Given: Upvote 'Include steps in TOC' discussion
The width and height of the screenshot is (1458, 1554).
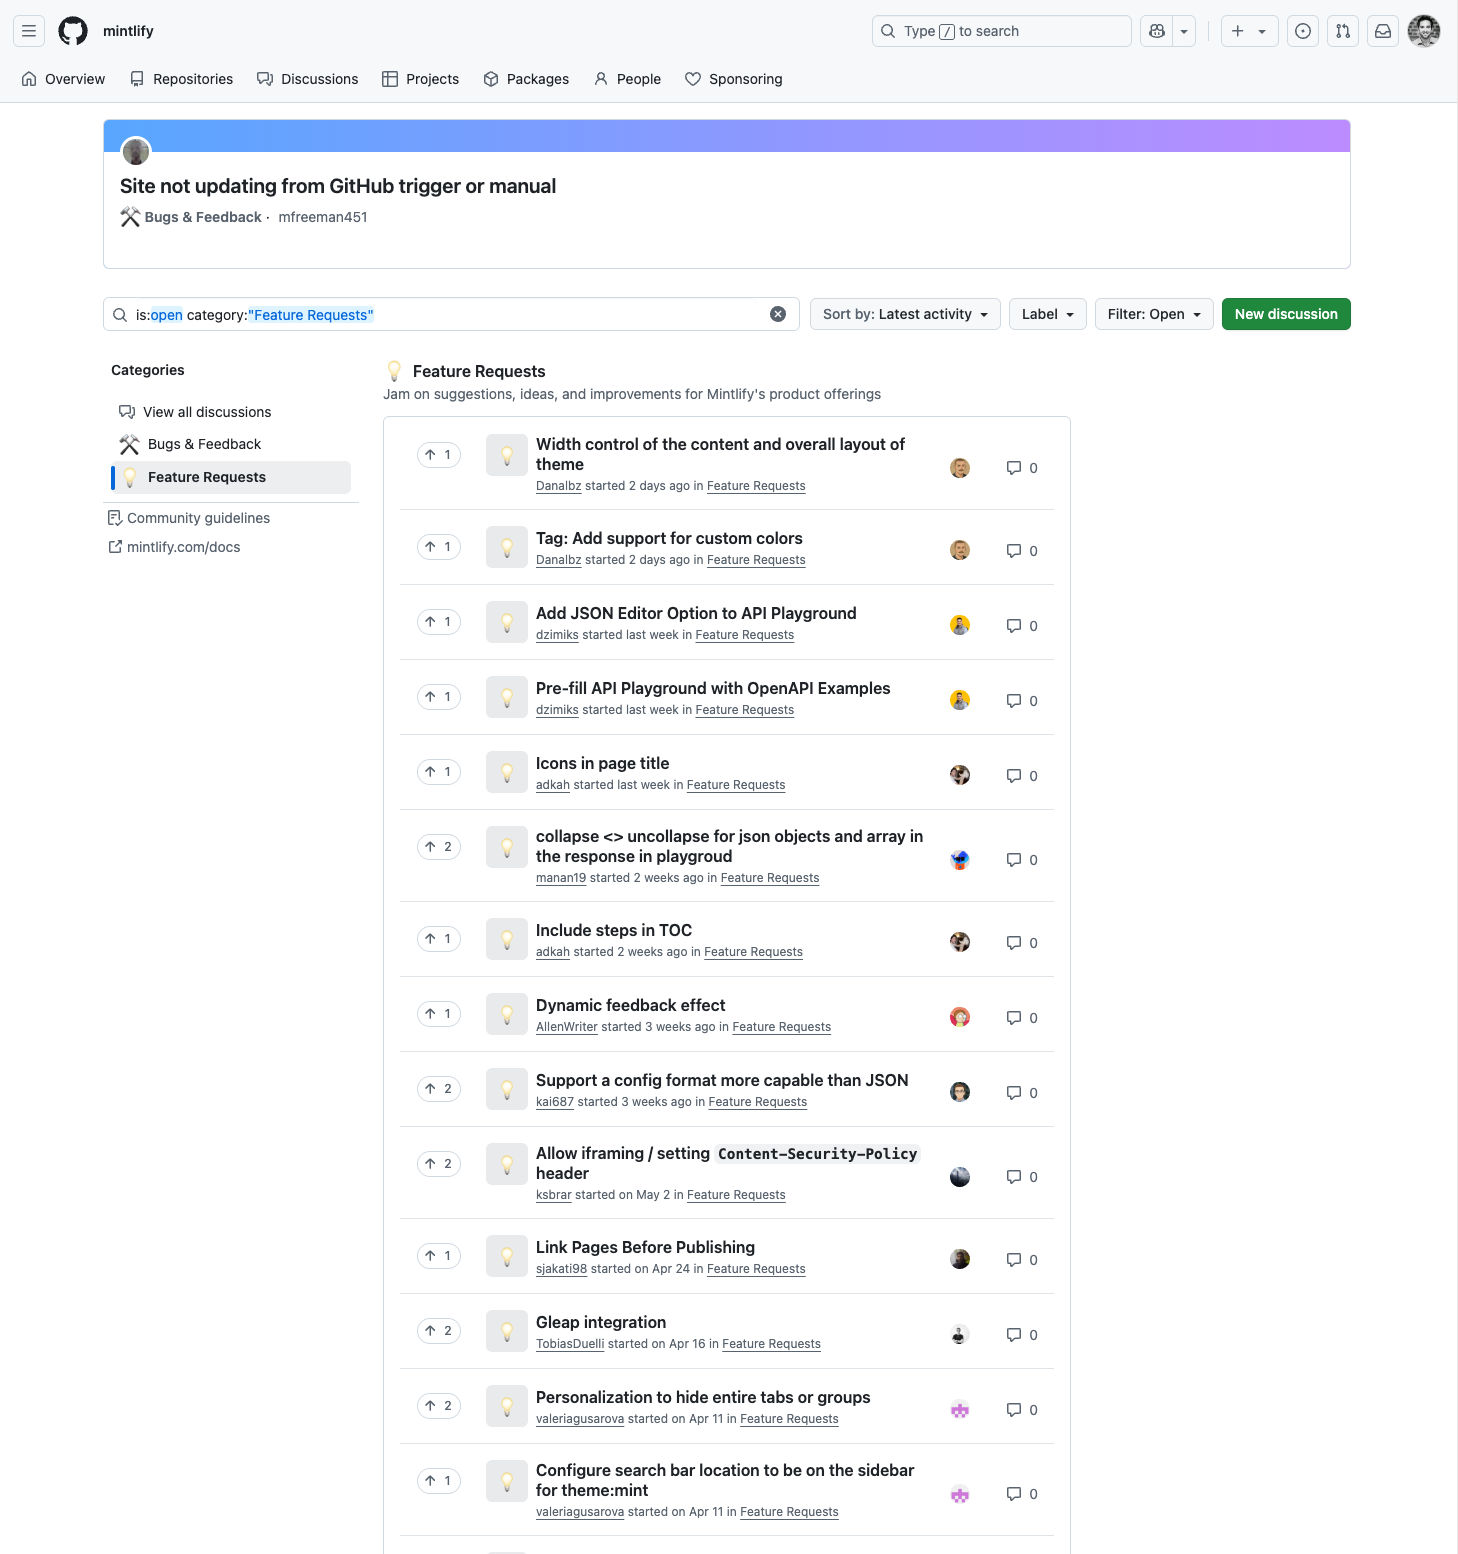Looking at the screenshot, I should [439, 939].
